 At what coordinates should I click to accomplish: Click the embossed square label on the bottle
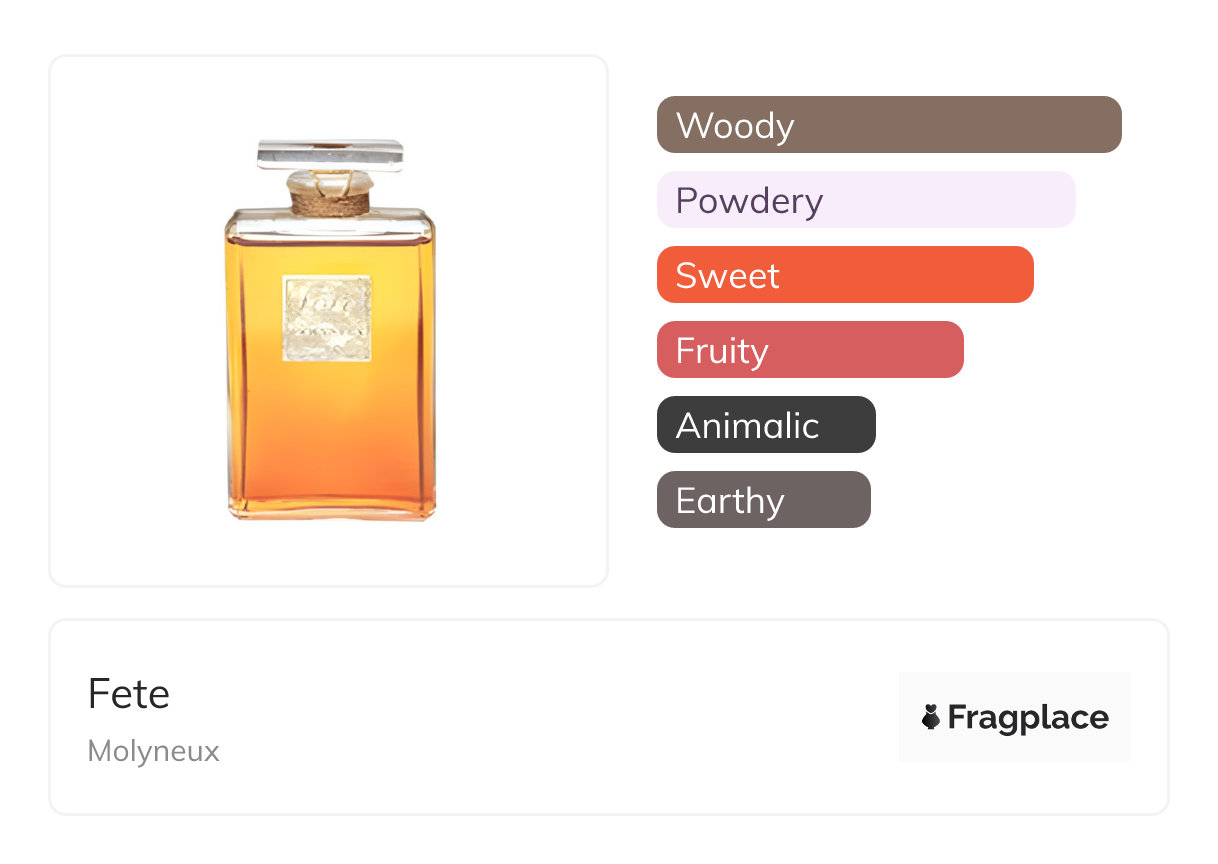coord(327,318)
